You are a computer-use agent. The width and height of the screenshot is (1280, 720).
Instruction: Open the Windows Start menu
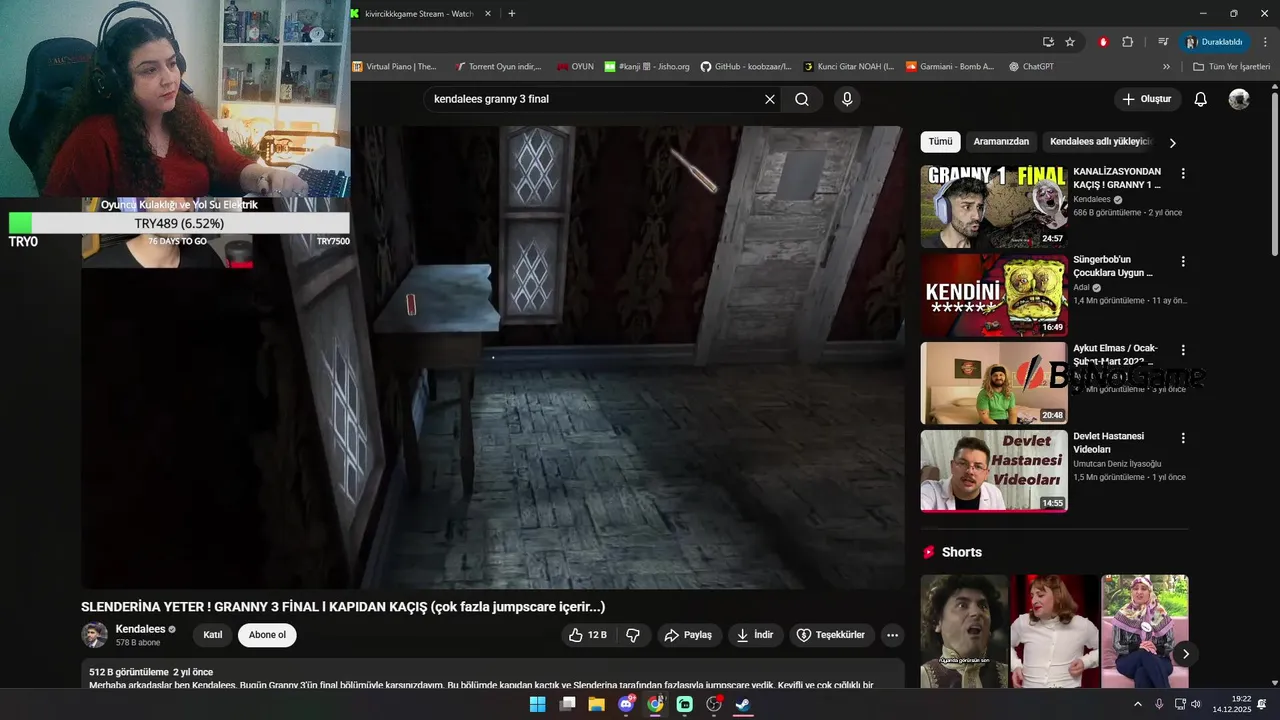(x=537, y=704)
